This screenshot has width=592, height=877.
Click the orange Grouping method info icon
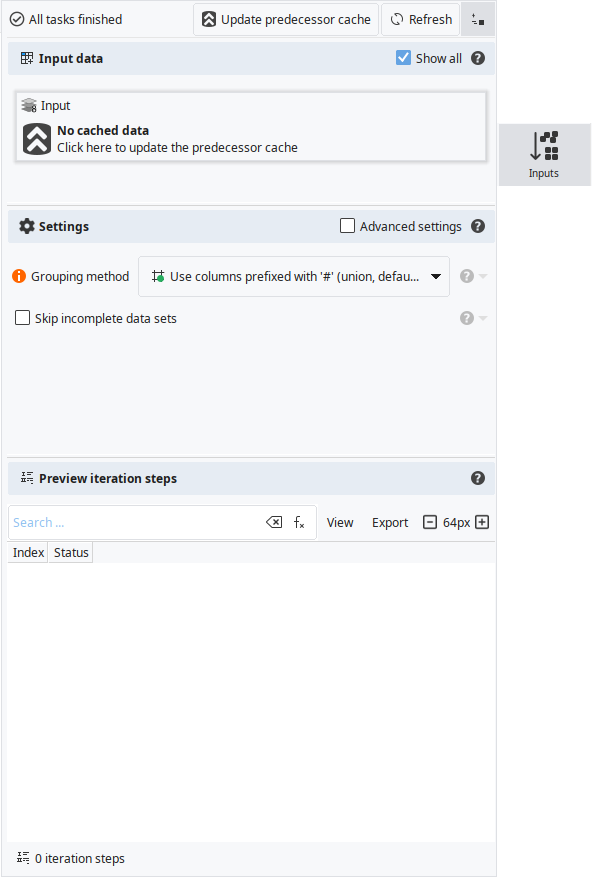(19, 276)
